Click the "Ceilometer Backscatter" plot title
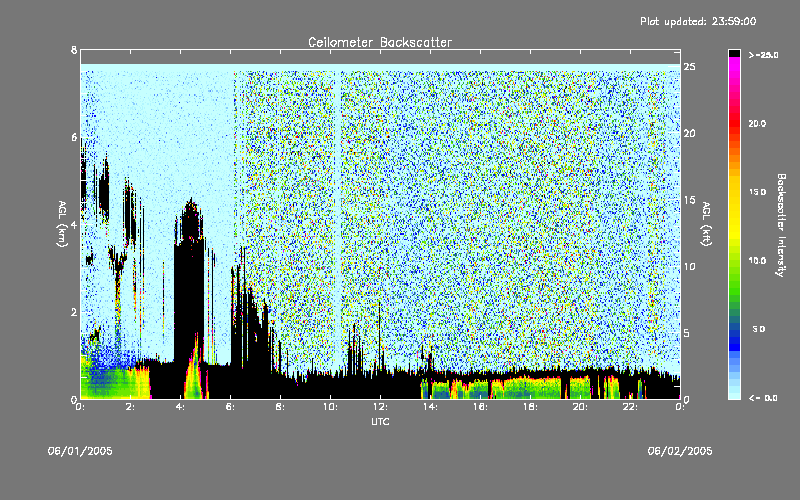 click(x=380, y=42)
